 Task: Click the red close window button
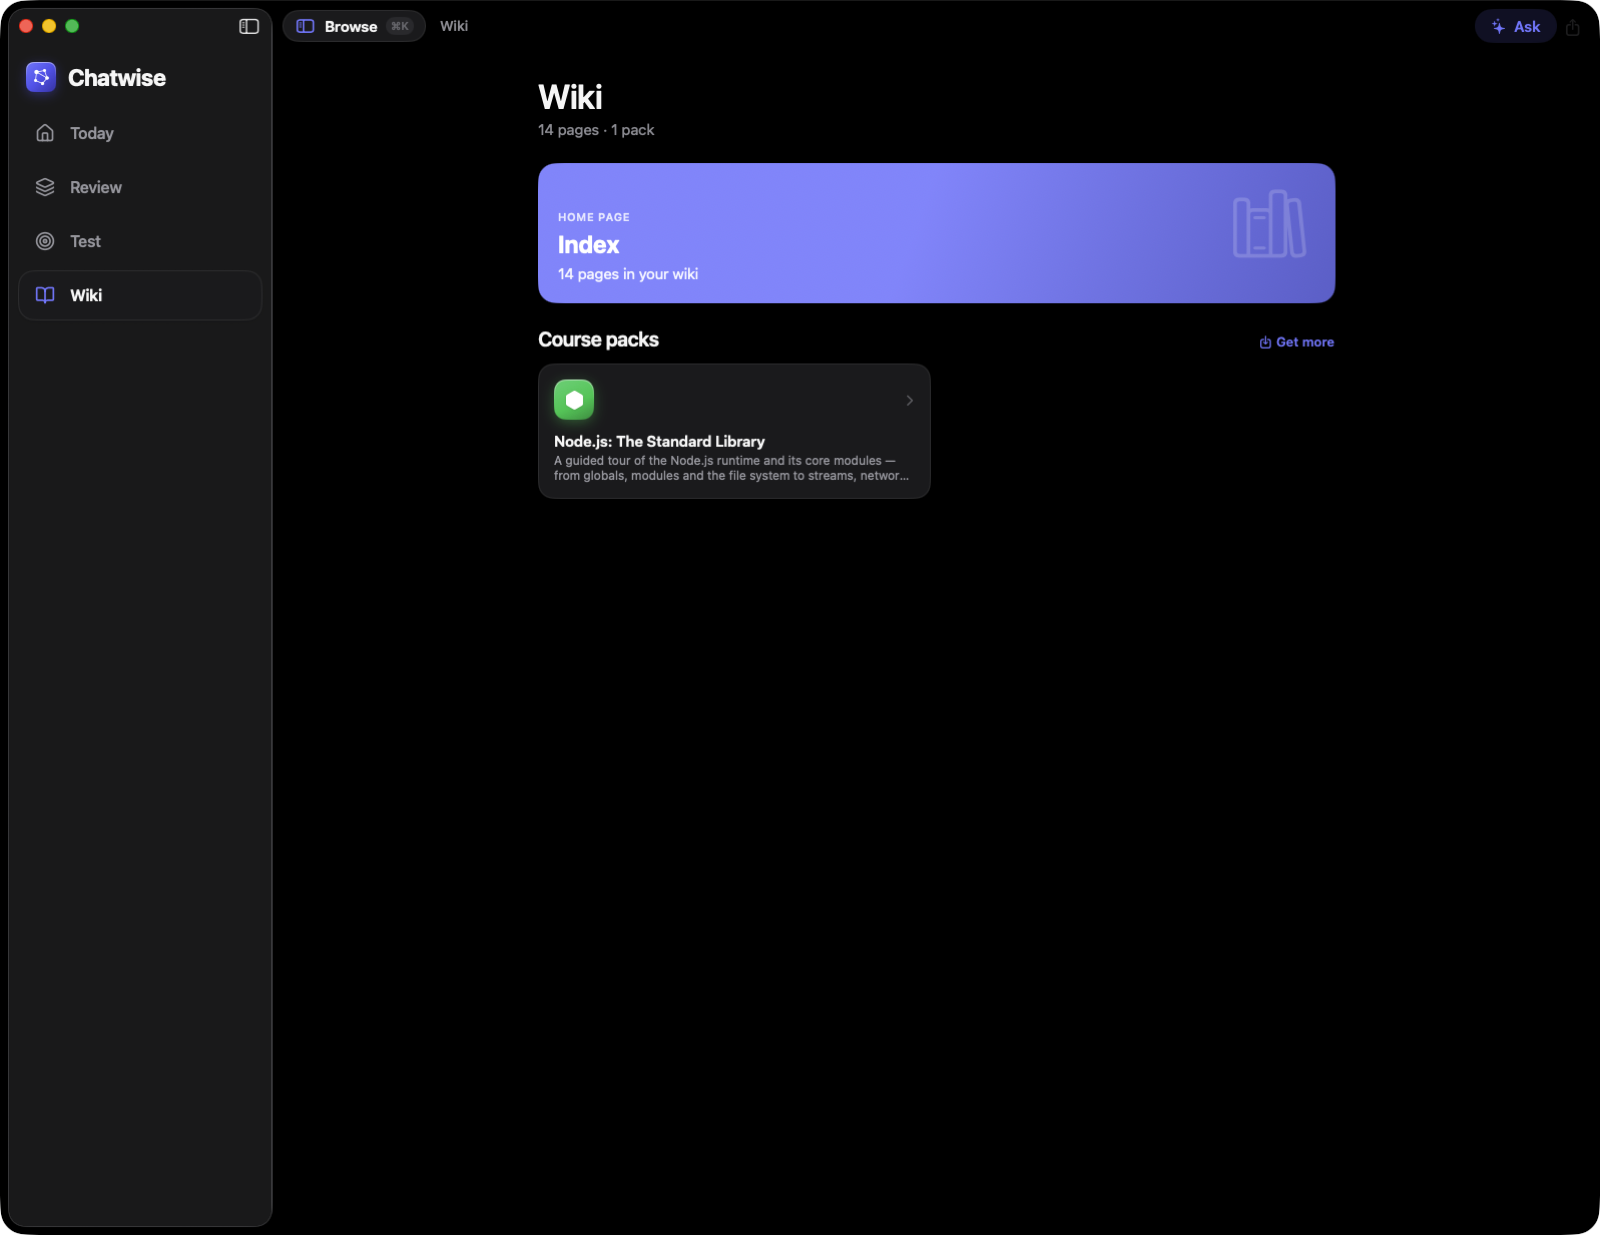click(26, 26)
